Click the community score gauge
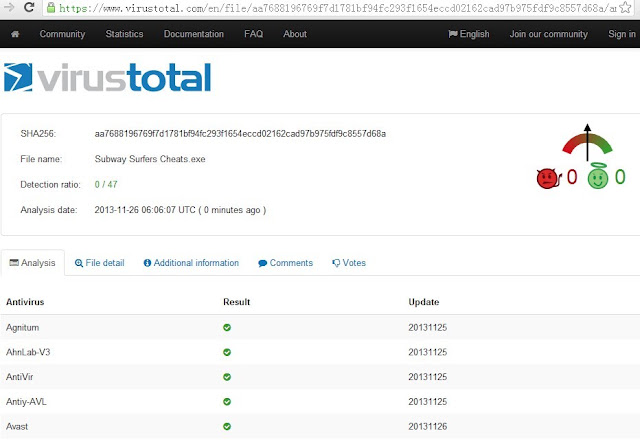 587,142
